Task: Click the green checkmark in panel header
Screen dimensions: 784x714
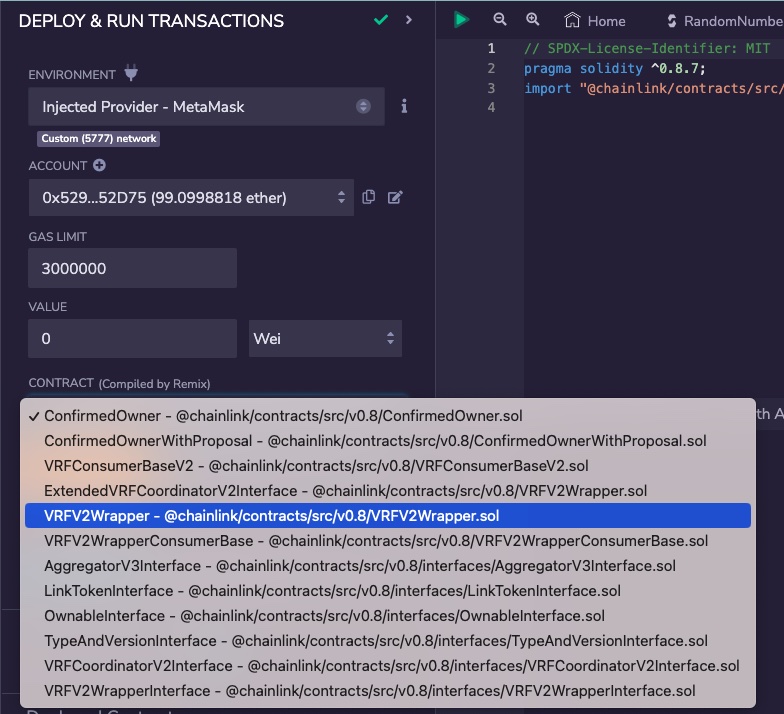Action: point(381,20)
